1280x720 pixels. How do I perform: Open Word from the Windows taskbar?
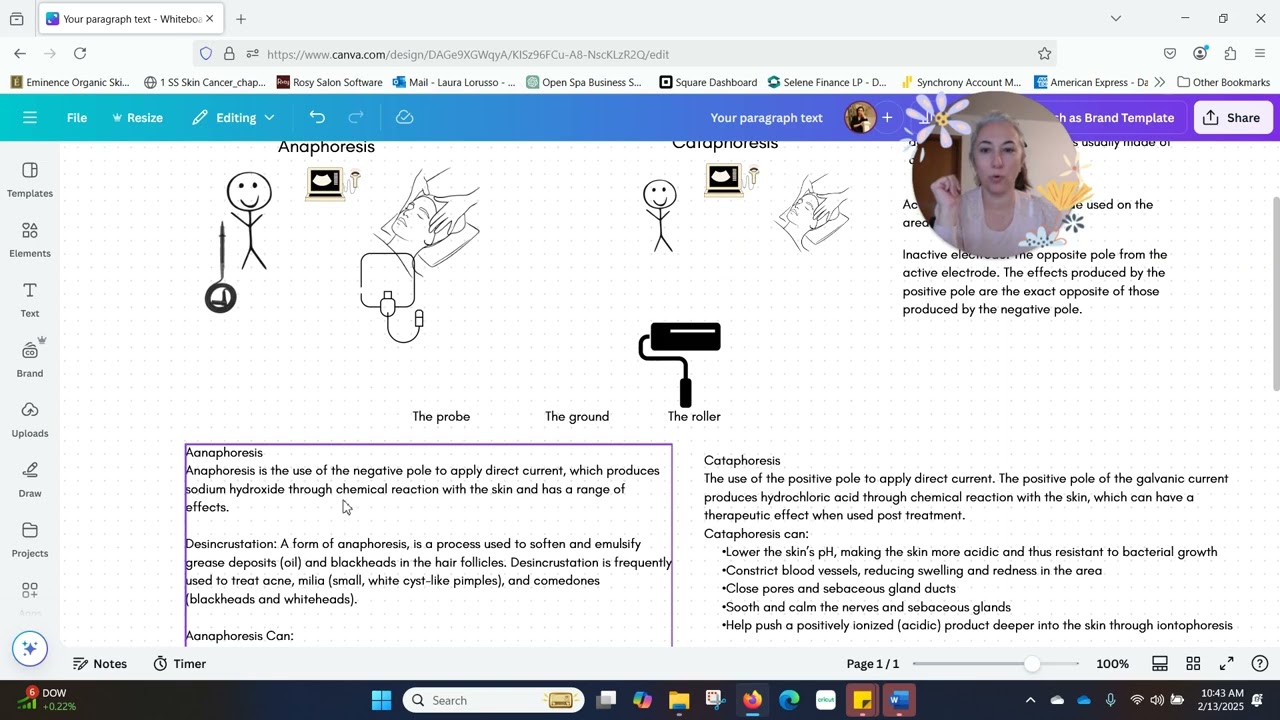pyautogui.click(x=899, y=700)
